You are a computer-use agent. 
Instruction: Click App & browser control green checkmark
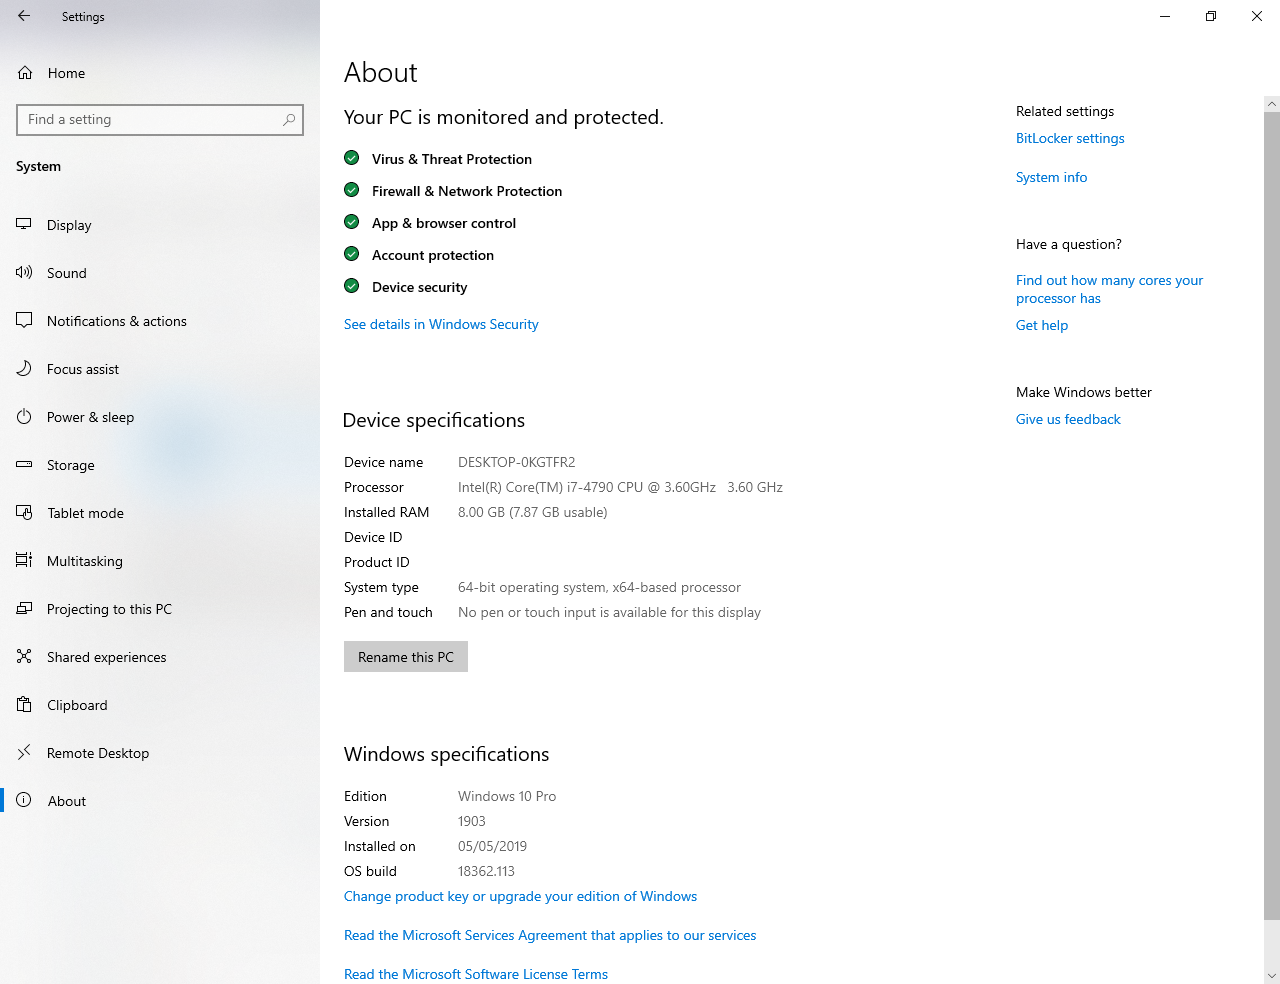pos(352,222)
